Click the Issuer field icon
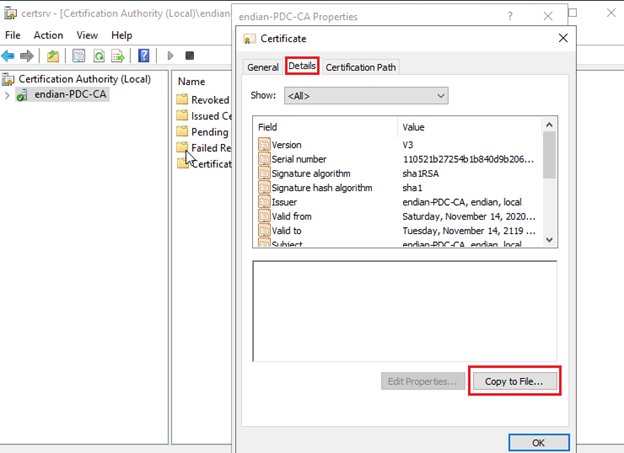The image size is (624, 453). point(264,201)
